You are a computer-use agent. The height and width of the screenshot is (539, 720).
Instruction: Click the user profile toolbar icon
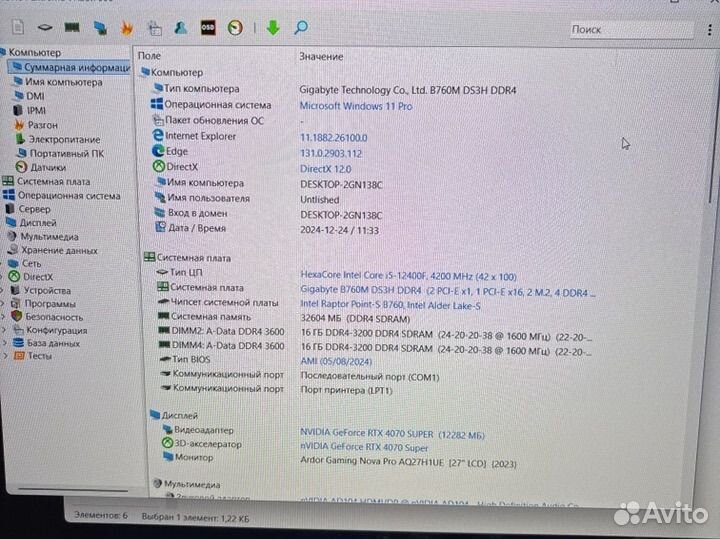(x=181, y=28)
